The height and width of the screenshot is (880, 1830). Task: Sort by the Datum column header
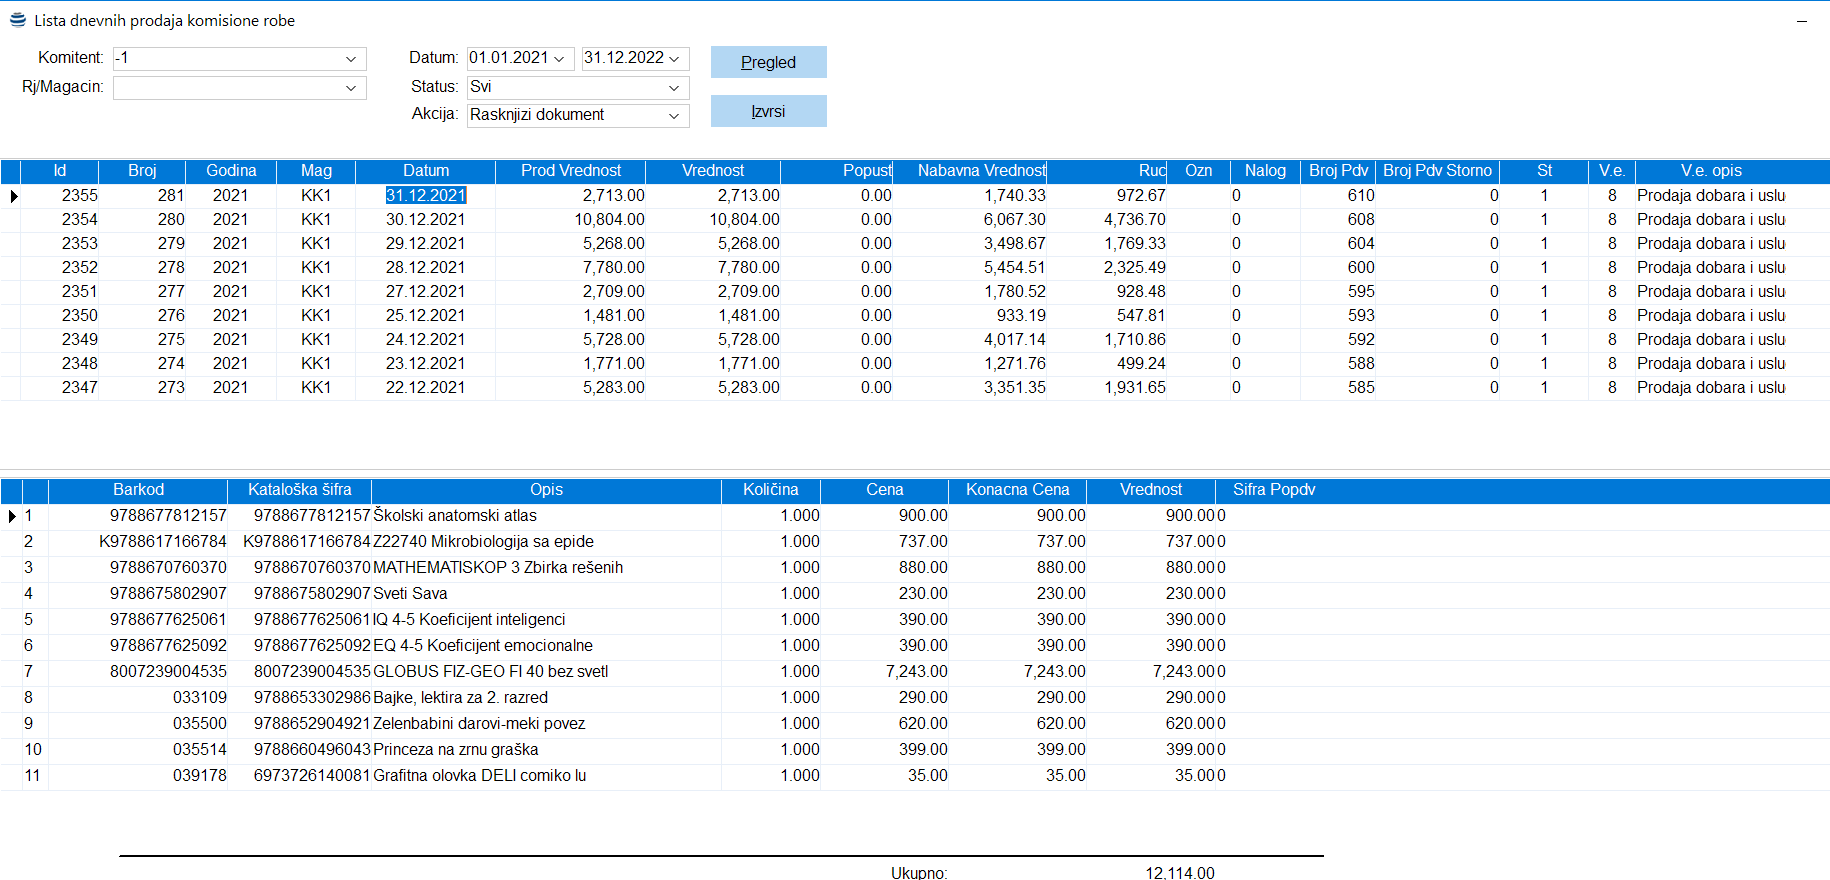pyautogui.click(x=426, y=171)
